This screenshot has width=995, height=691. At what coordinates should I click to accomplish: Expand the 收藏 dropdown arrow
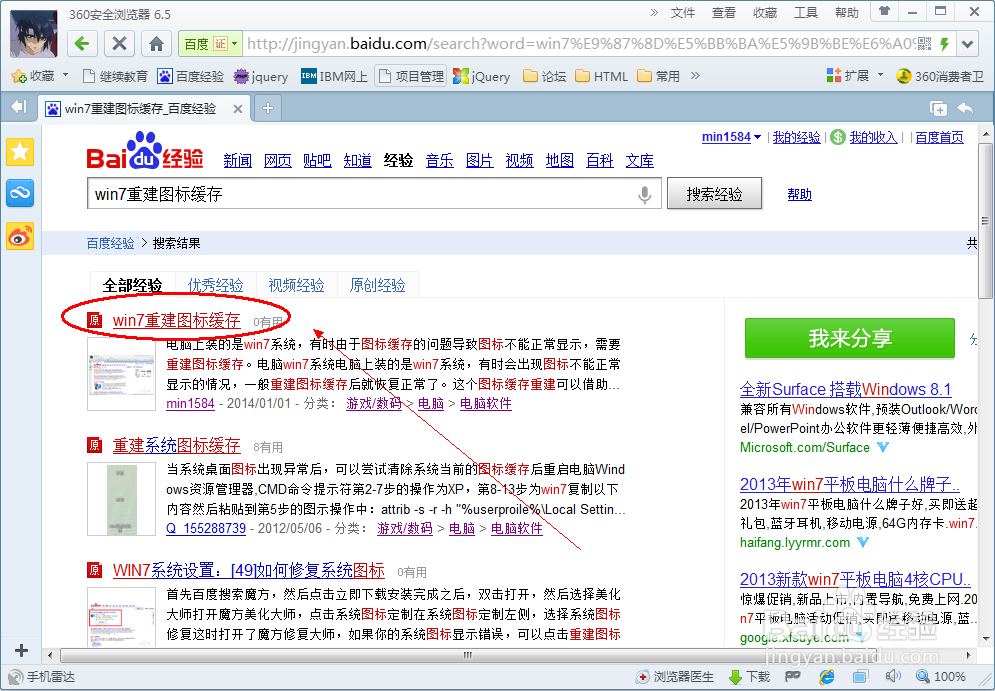[x=65, y=76]
